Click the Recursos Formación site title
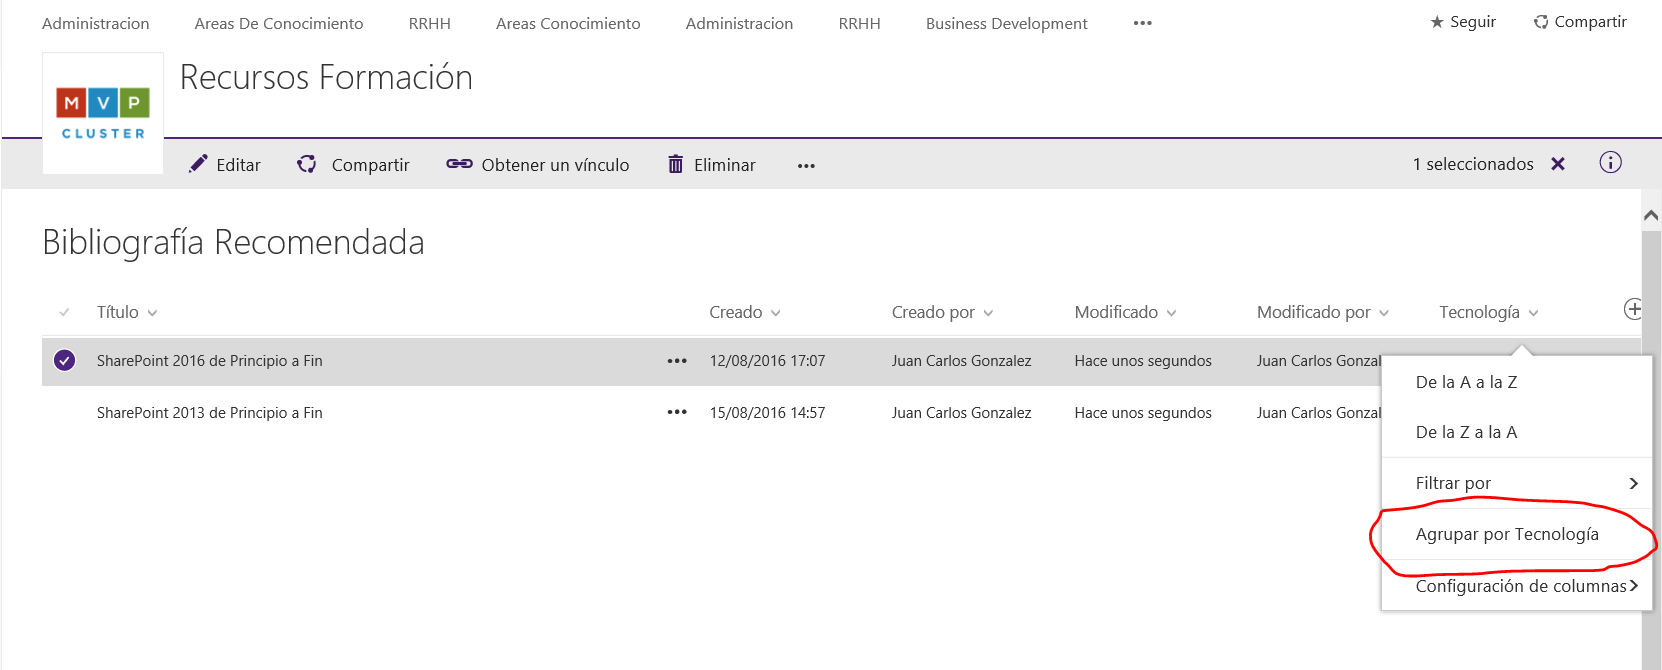 pyautogui.click(x=326, y=77)
